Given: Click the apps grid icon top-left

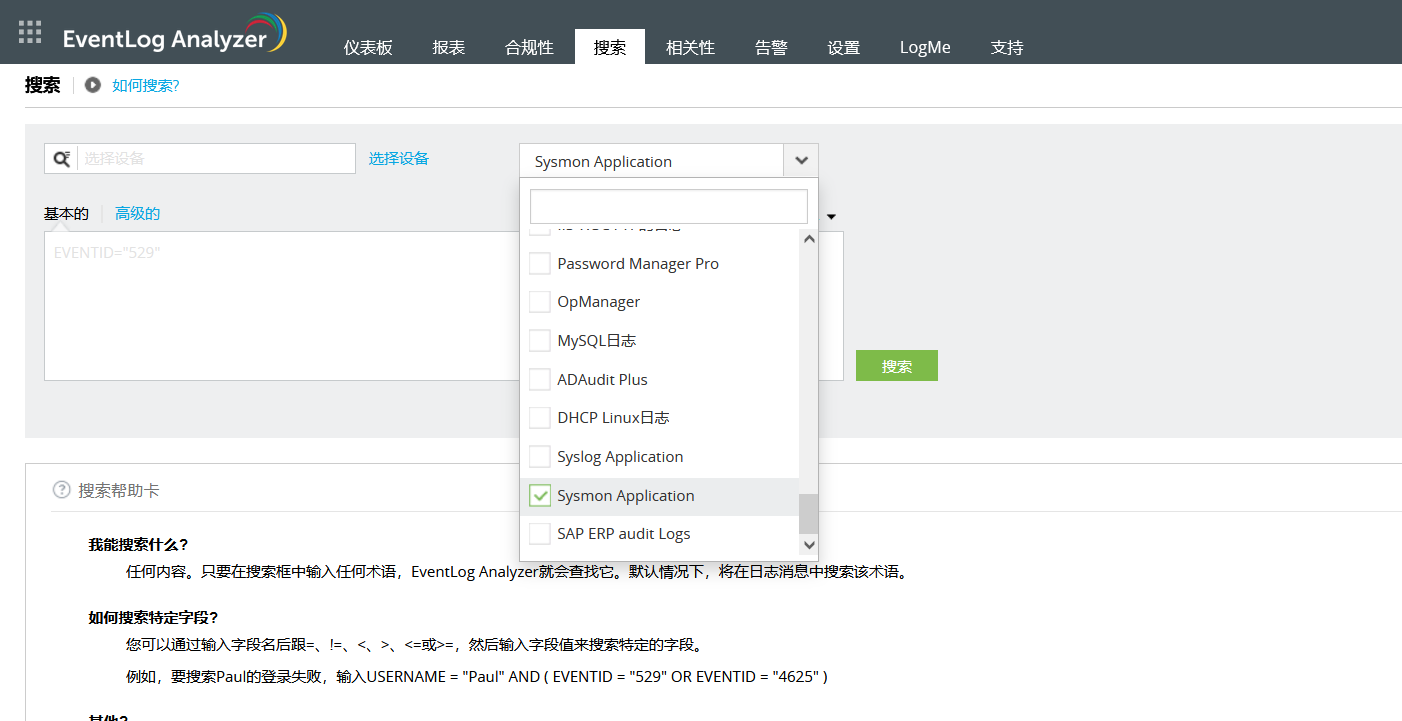Looking at the screenshot, I should point(29,30).
